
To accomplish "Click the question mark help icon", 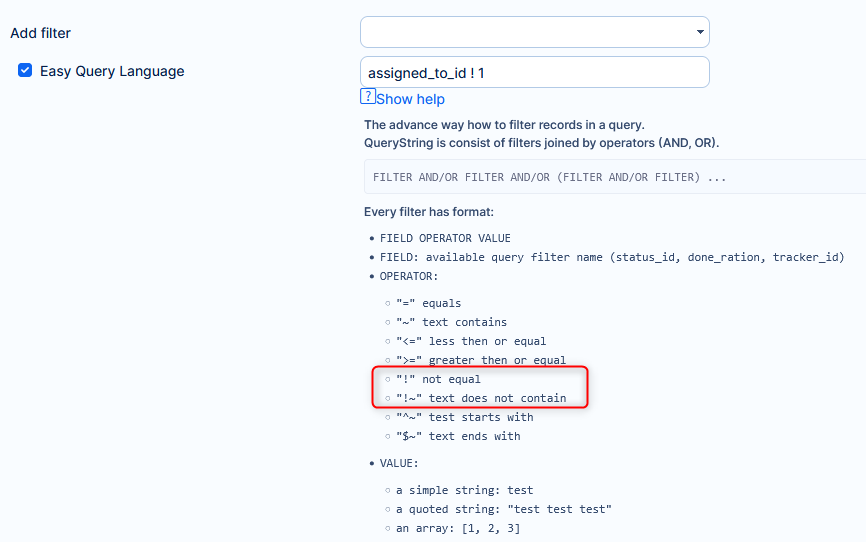I will [x=368, y=97].
